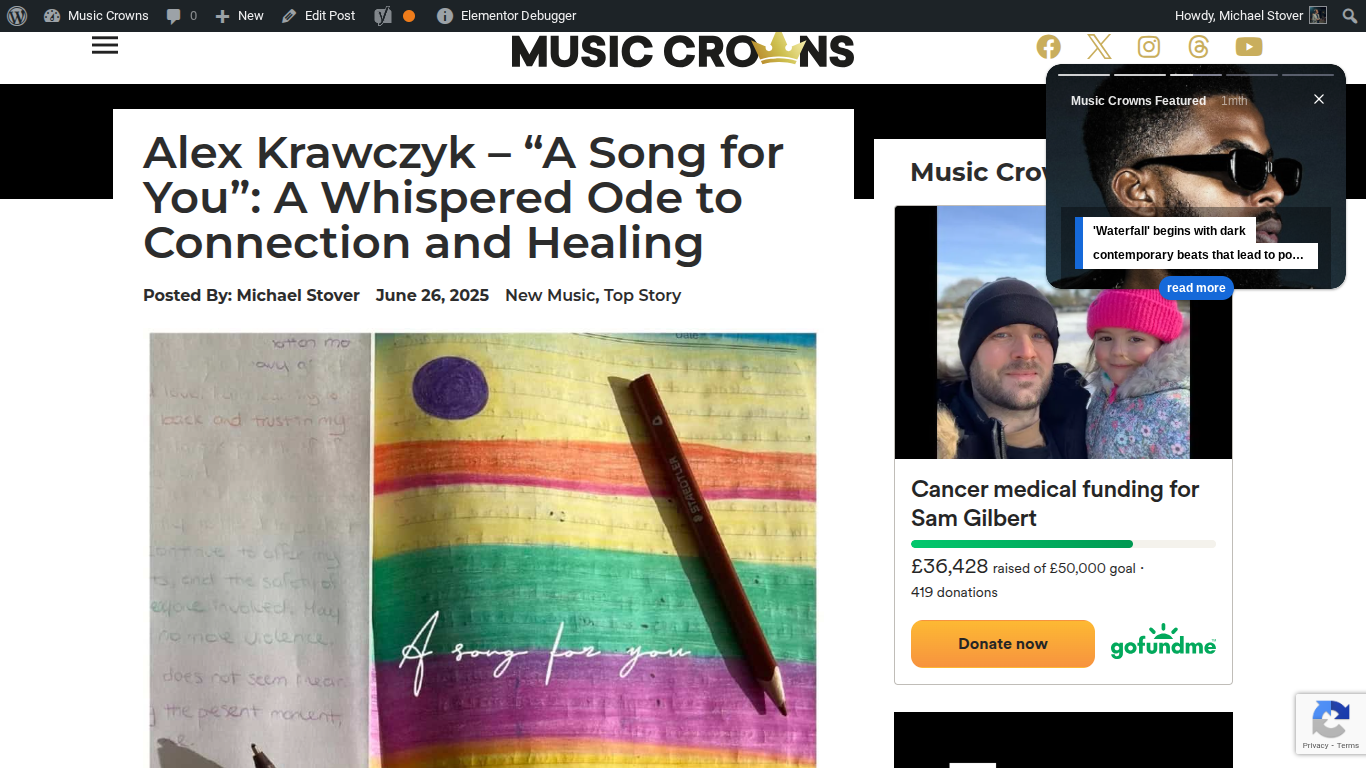Open the Music Crowns site menu
The image size is (1366, 768).
[96, 16]
